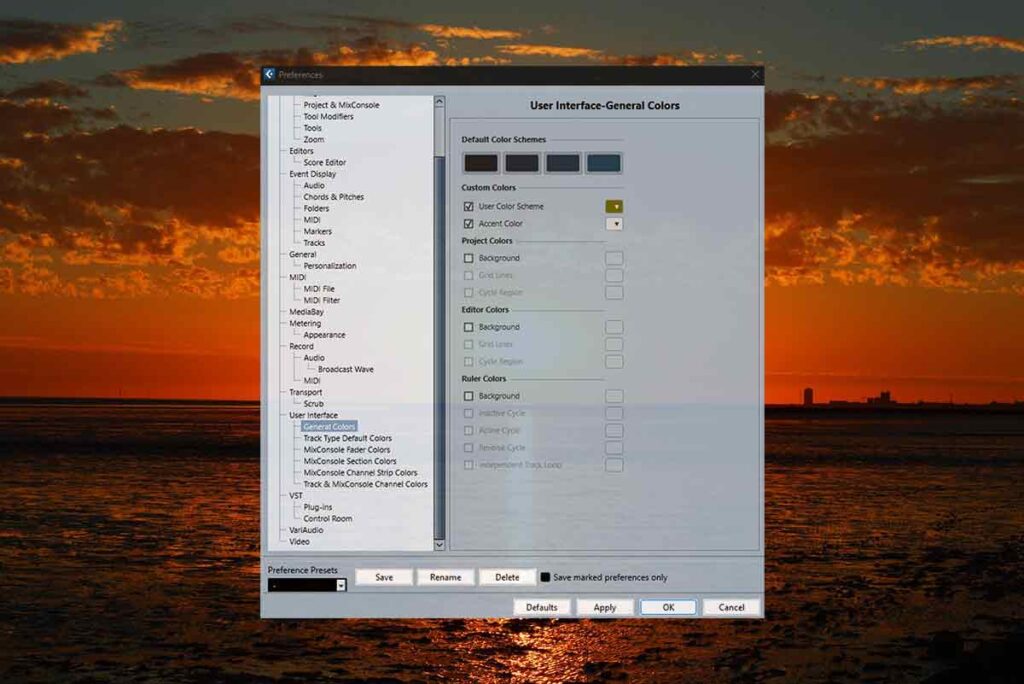
Task: Close the Preferences dialog with X
Action: click(755, 74)
